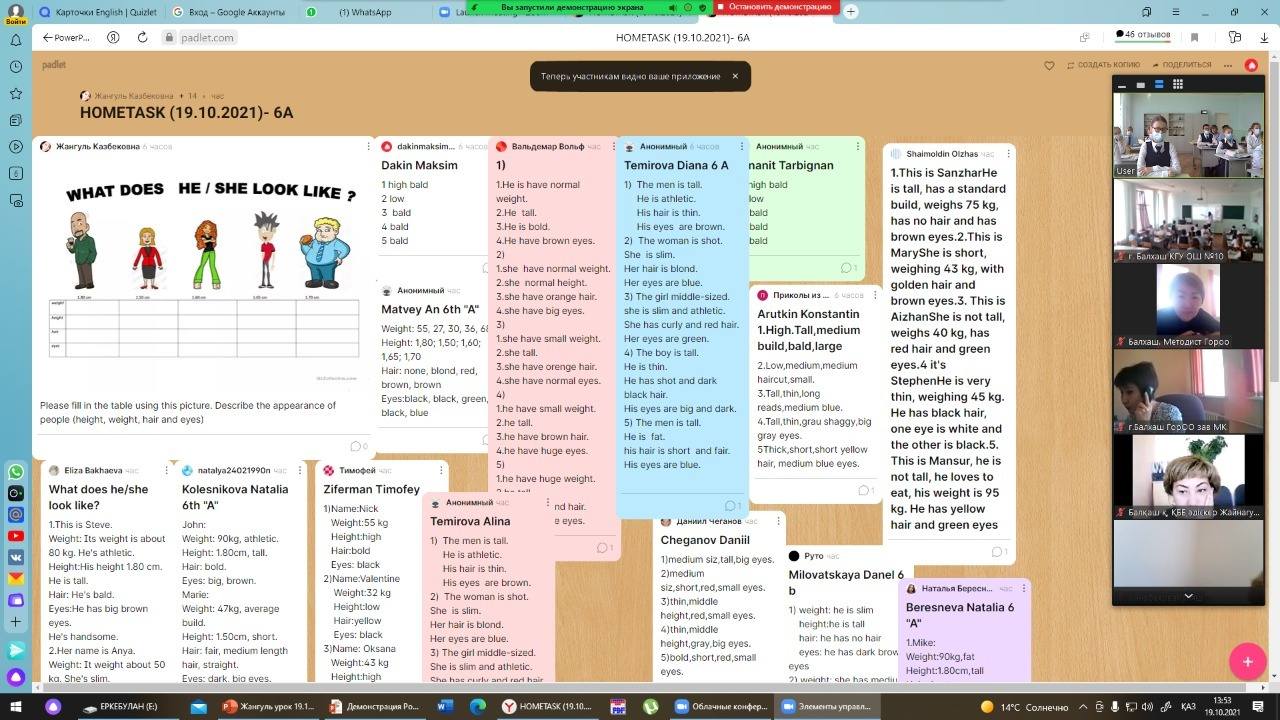Screen dimensions: 1280x720
Task: Open browser history clock icon in sidebar
Action: (x=16, y=67)
